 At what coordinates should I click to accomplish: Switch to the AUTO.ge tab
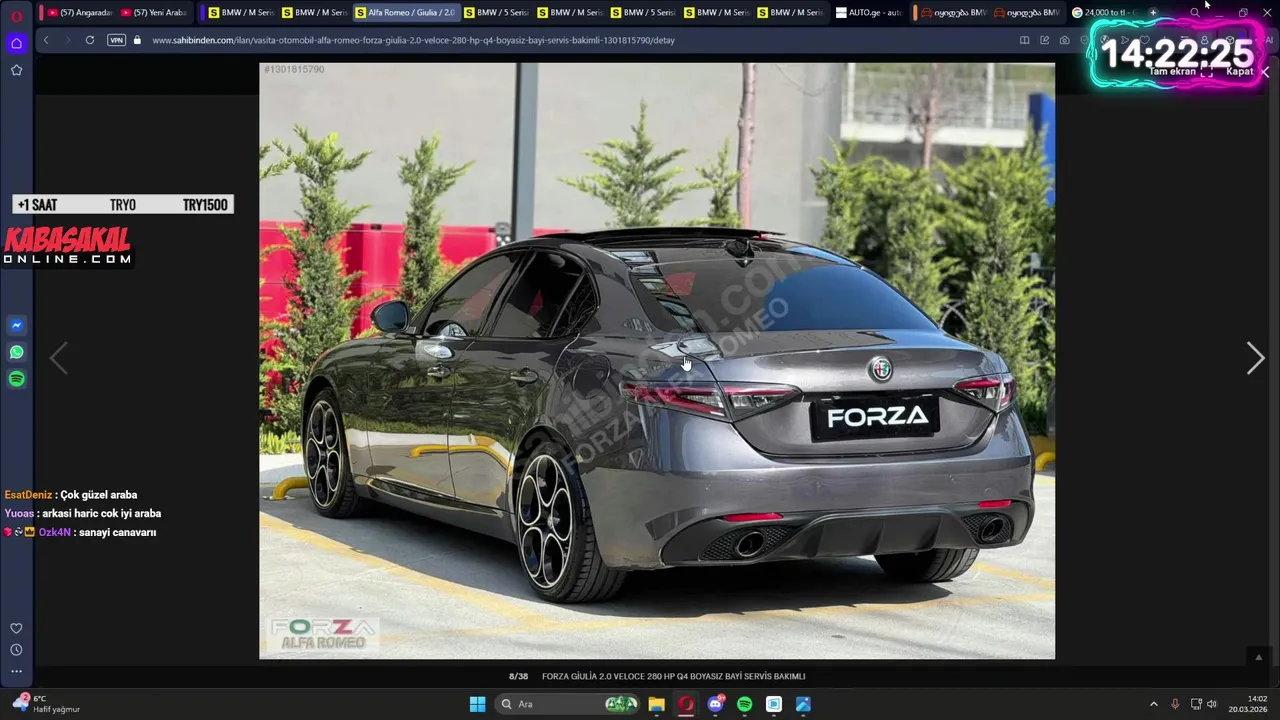868,13
